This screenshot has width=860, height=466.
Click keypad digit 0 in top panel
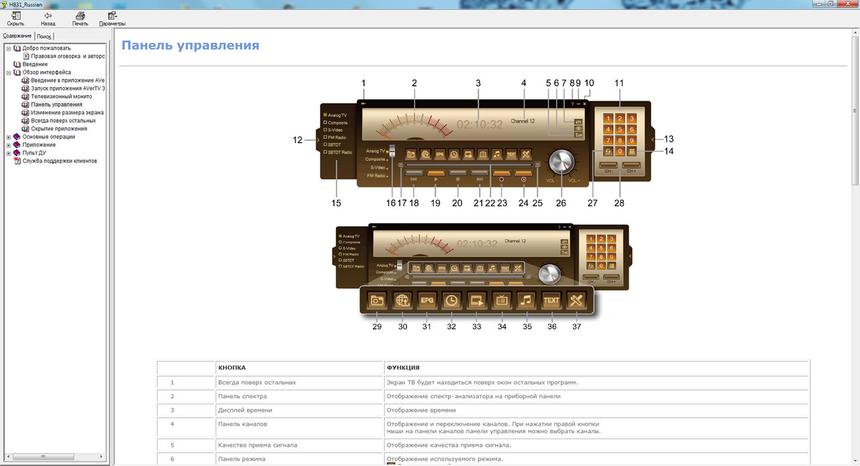[x=620, y=151]
